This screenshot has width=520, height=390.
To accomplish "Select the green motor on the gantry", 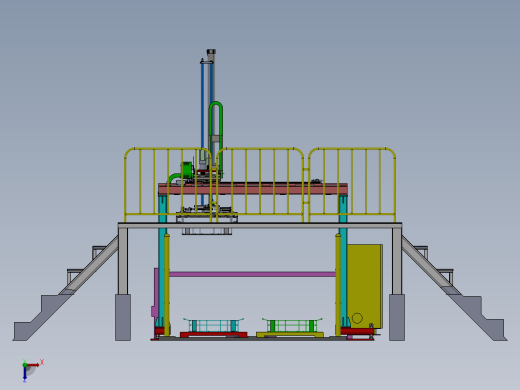I will (x=187, y=170).
